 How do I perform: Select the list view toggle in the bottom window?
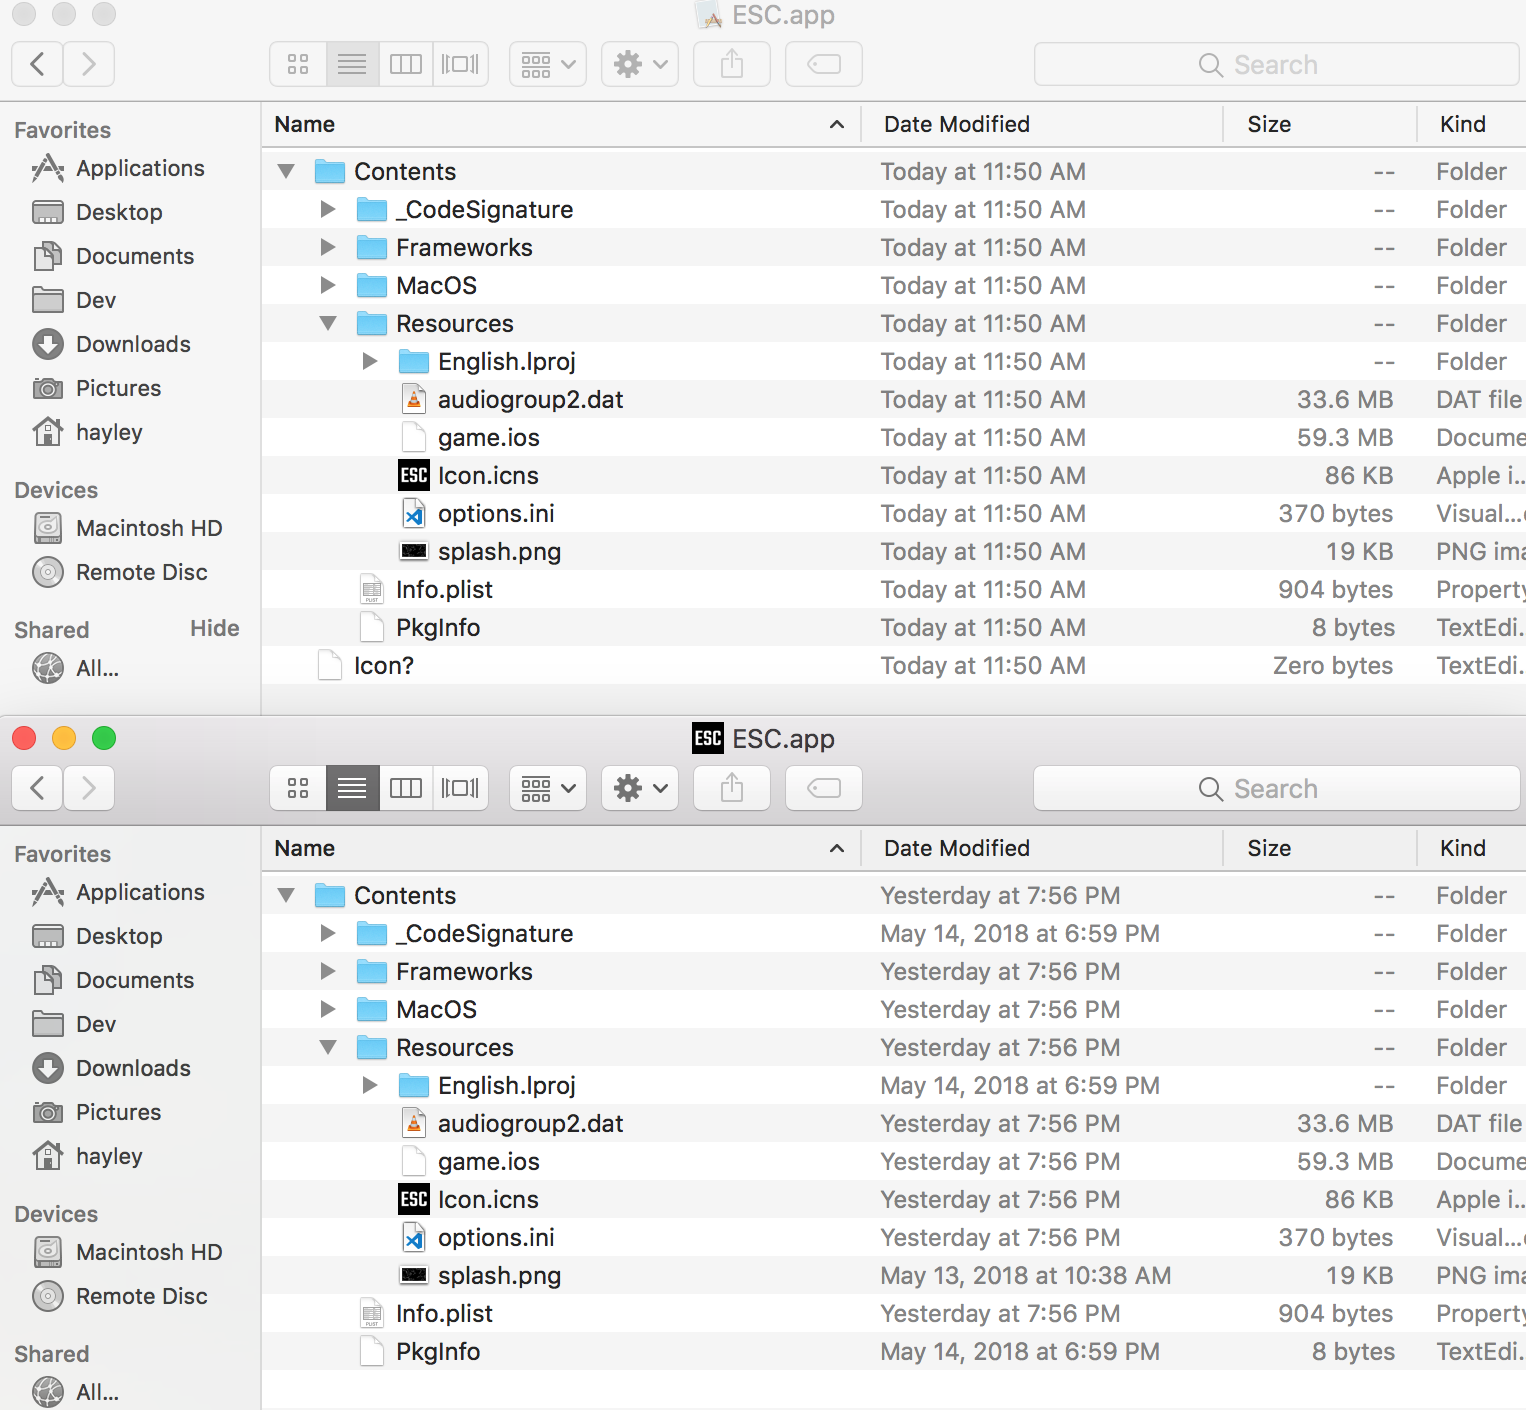point(352,788)
